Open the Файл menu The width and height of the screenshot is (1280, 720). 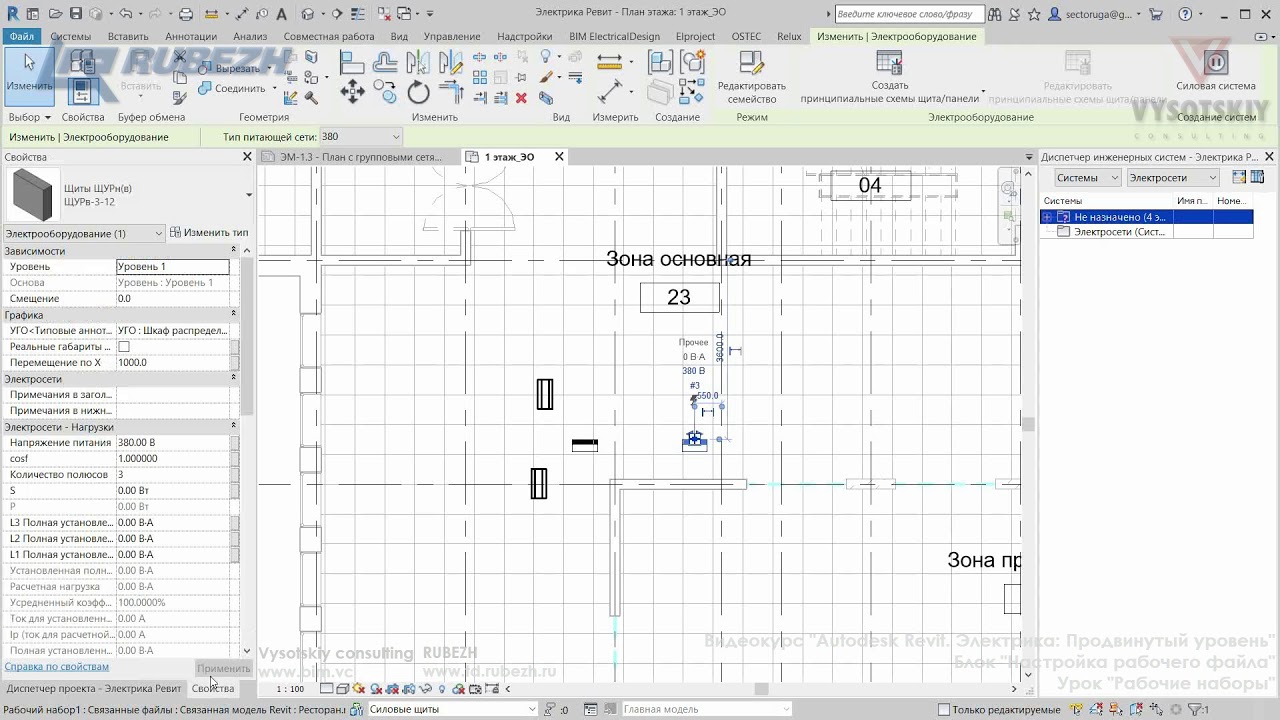(x=22, y=36)
